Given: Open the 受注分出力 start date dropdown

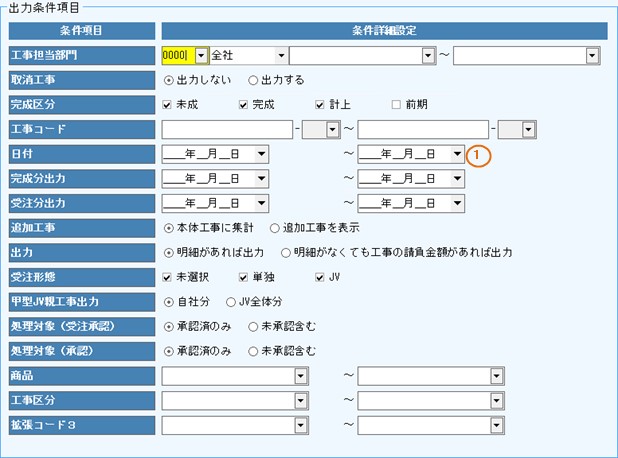Looking at the screenshot, I should tap(261, 203).
